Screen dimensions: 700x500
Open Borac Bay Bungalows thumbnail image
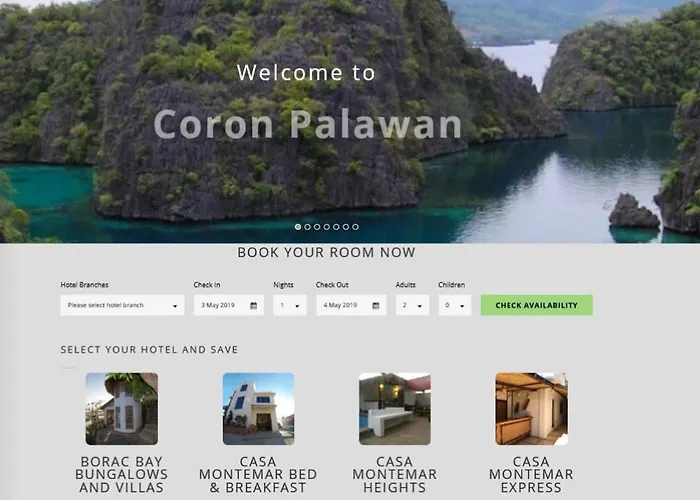point(122,409)
